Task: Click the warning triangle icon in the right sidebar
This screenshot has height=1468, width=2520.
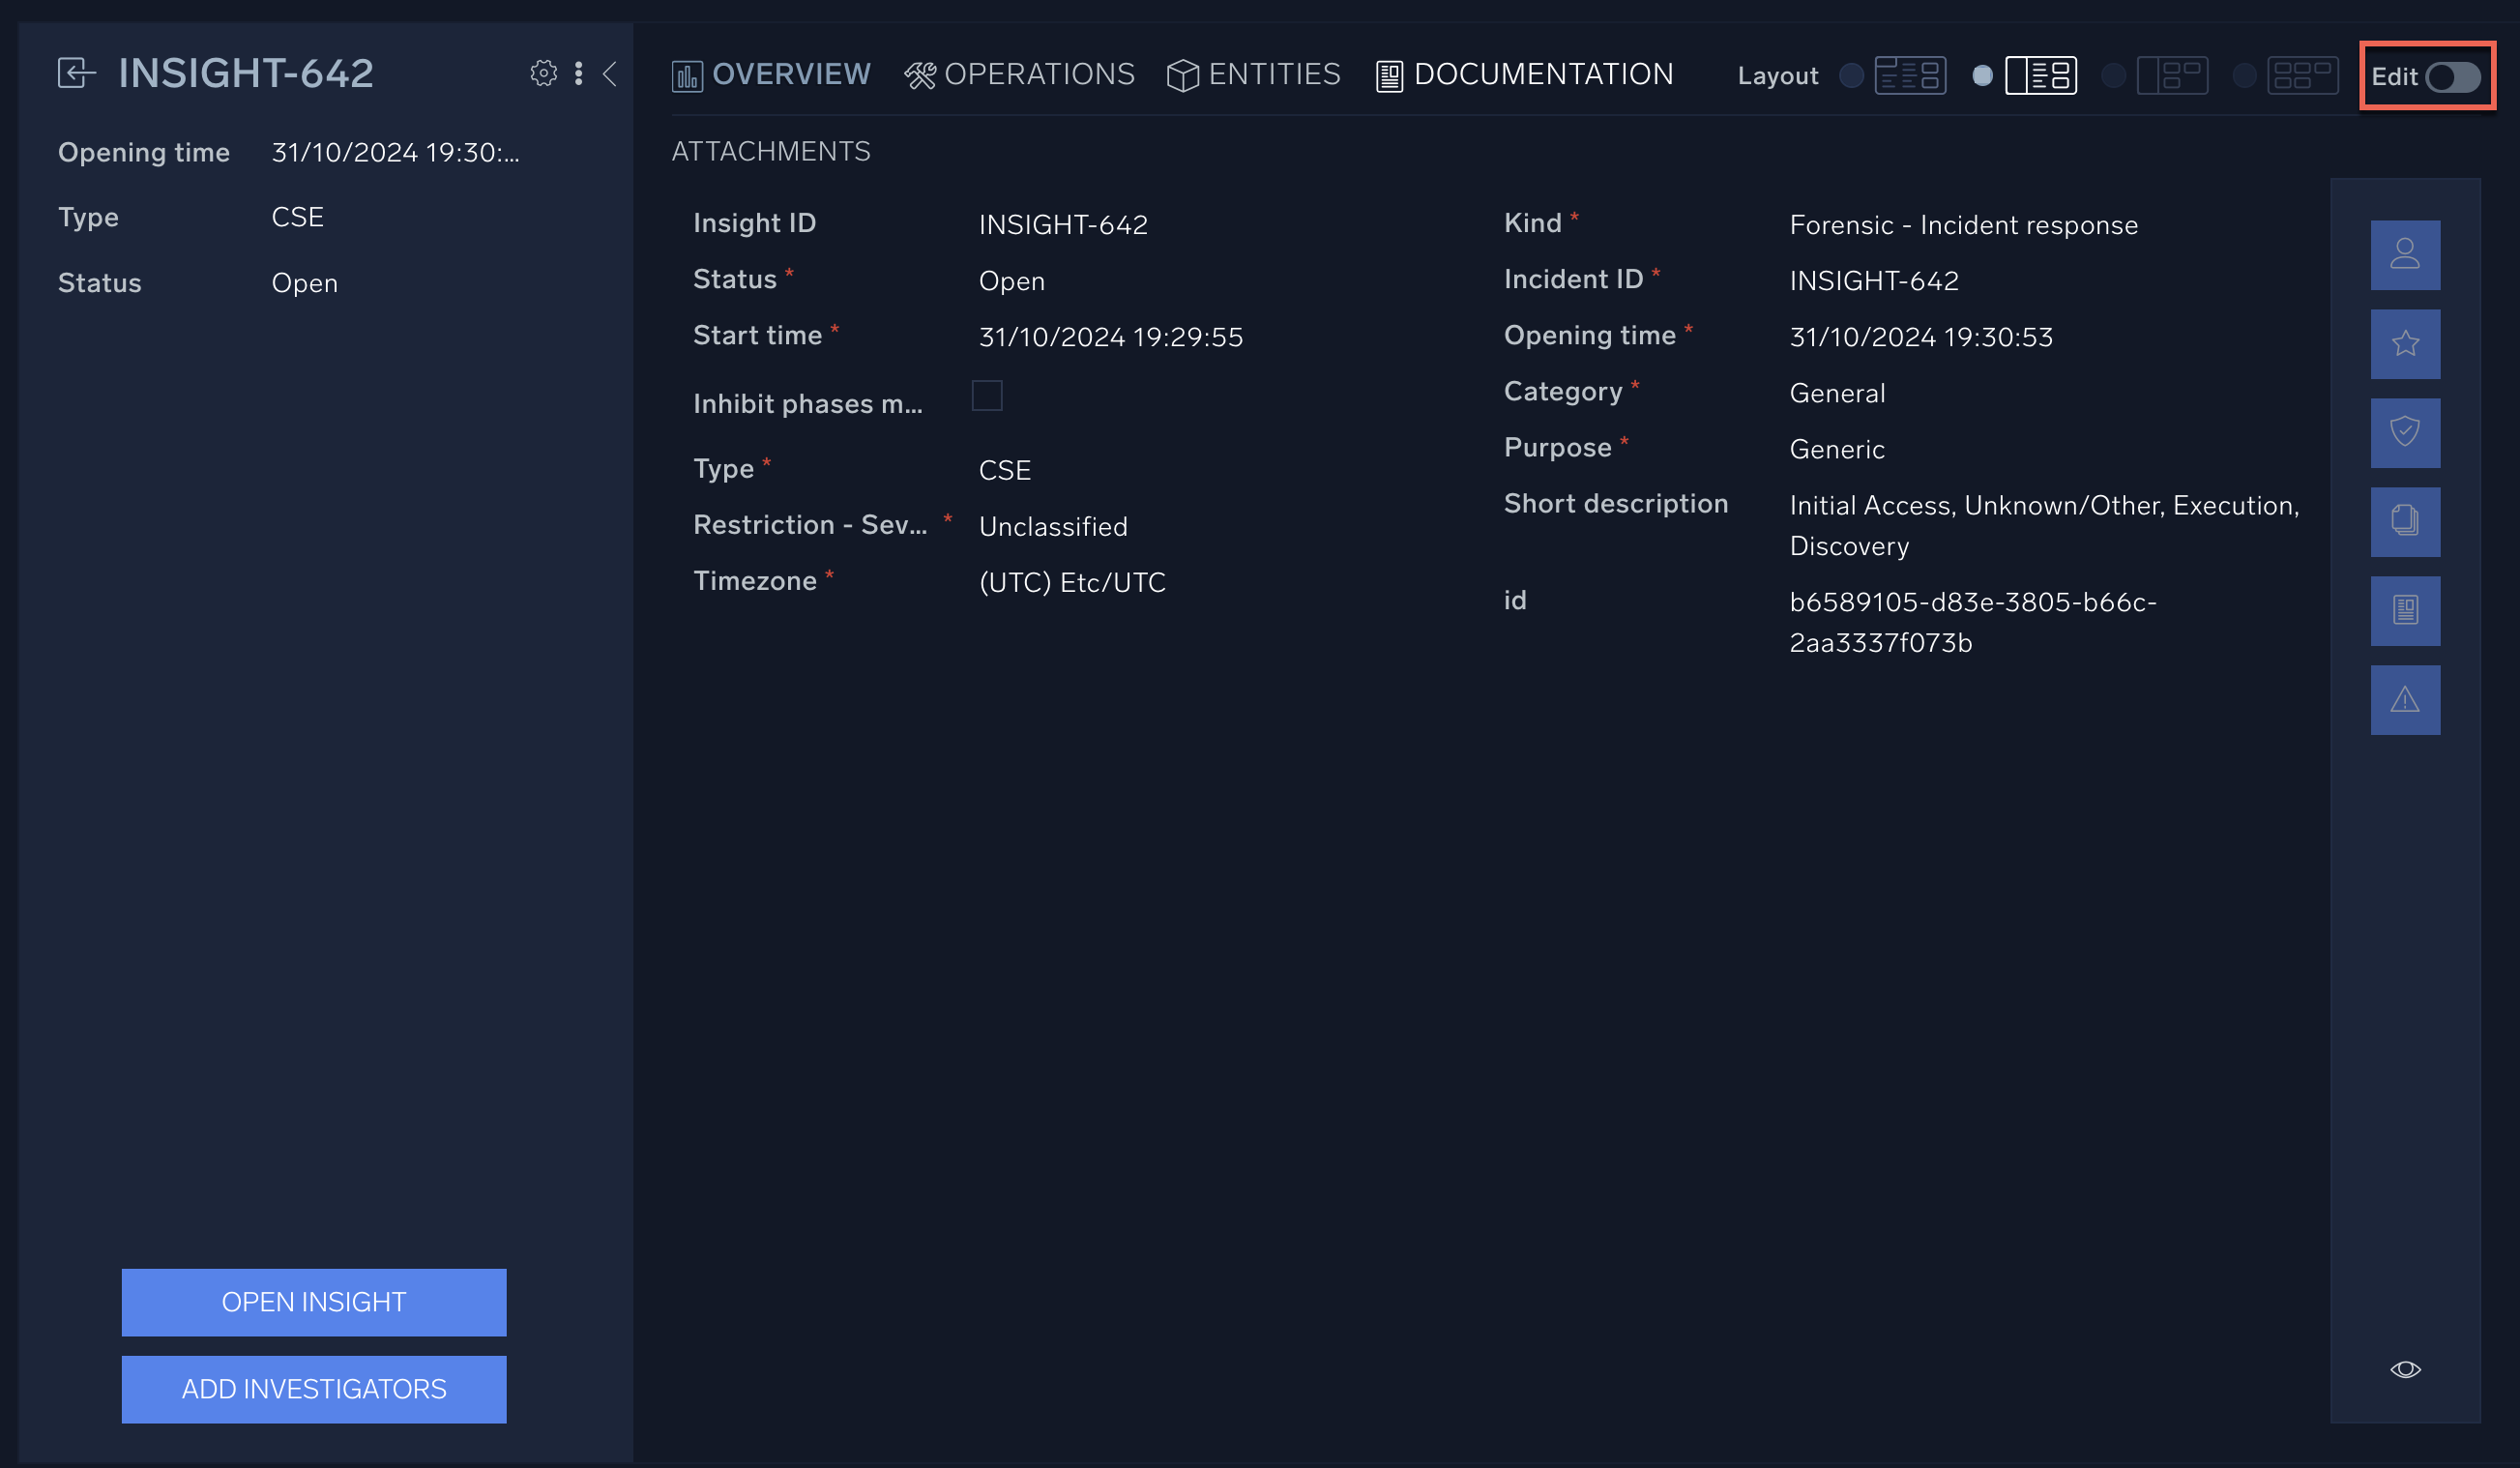Action: coord(2404,699)
